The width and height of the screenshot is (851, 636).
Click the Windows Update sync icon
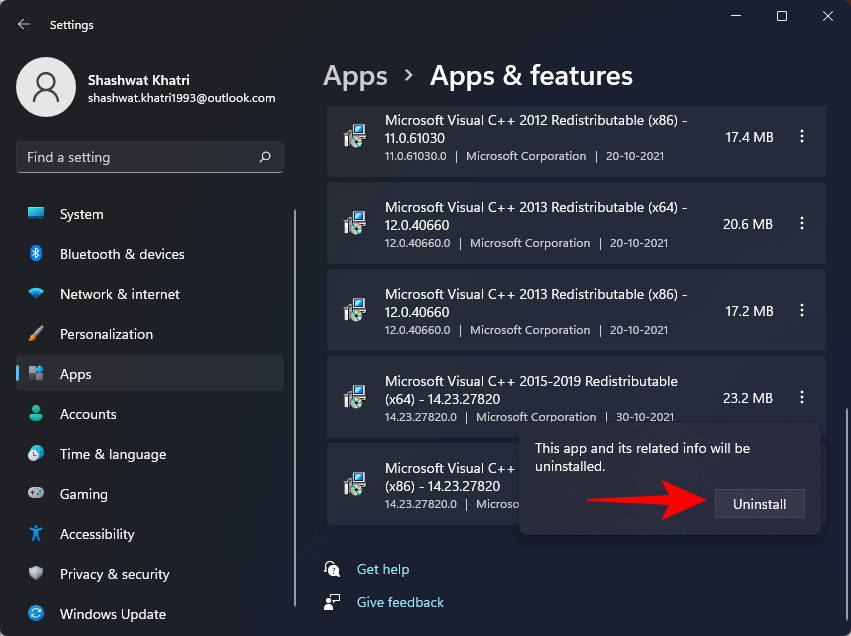pos(36,614)
